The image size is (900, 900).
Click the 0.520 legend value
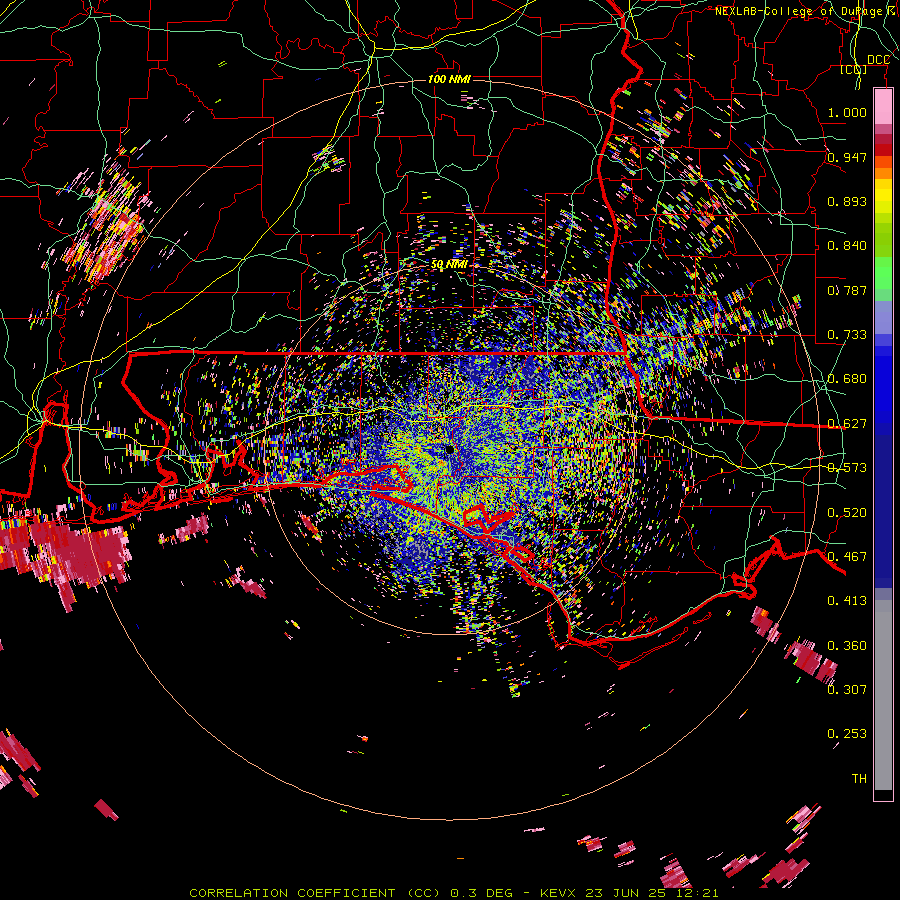(847, 513)
